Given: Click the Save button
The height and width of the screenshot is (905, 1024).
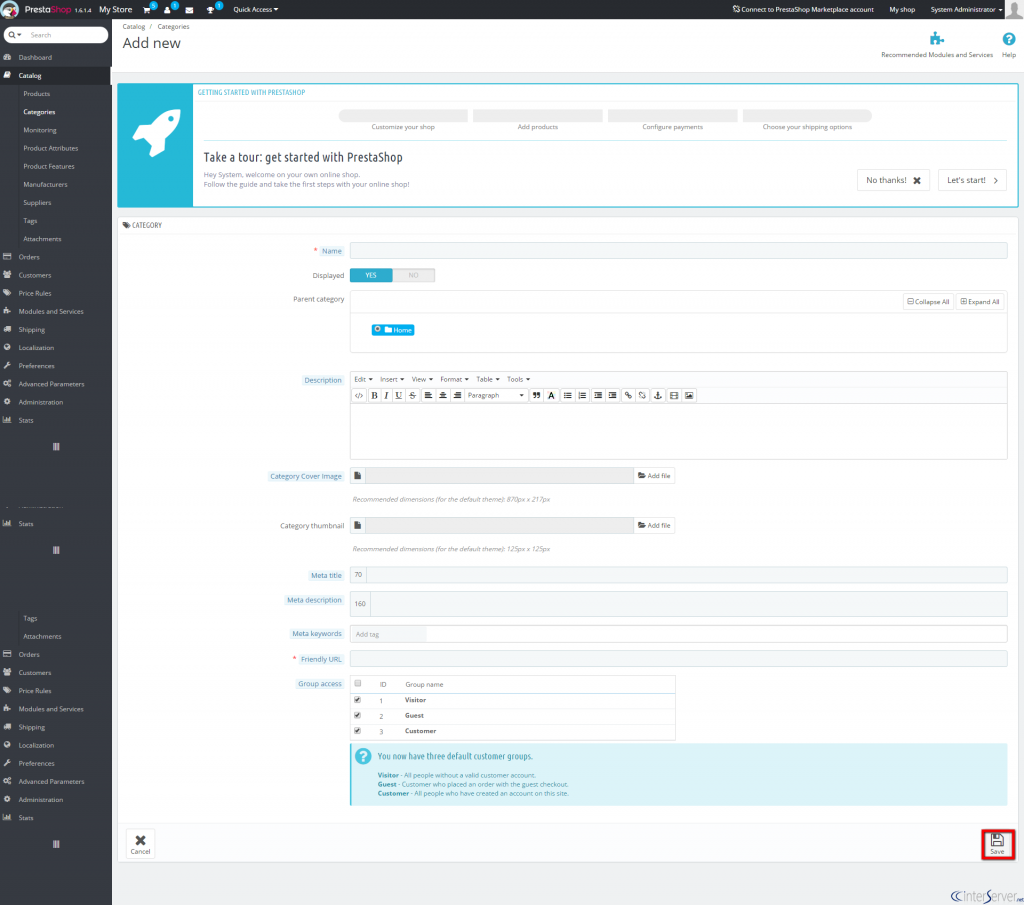Looking at the screenshot, I should (997, 844).
